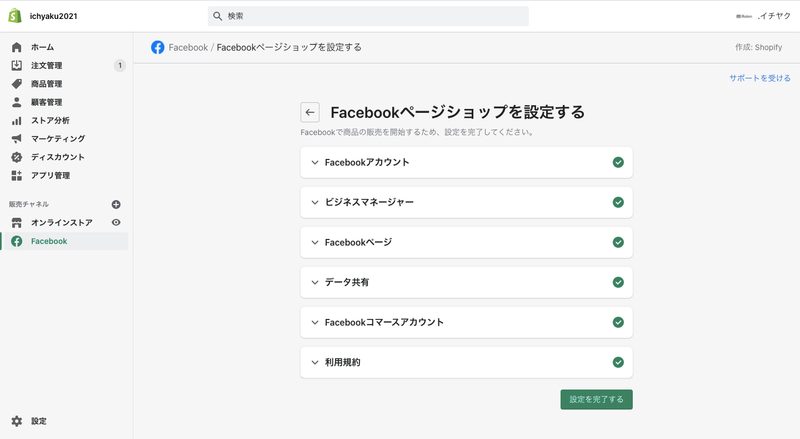Click 利用規約 green checkmark
The image size is (800, 439).
click(x=618, y=362)
